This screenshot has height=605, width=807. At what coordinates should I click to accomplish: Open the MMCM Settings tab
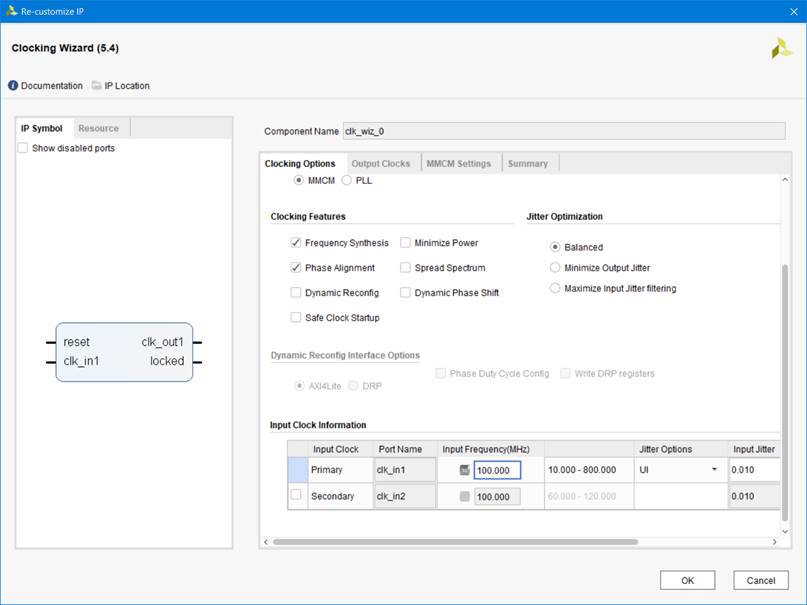[x=458, y=163]
